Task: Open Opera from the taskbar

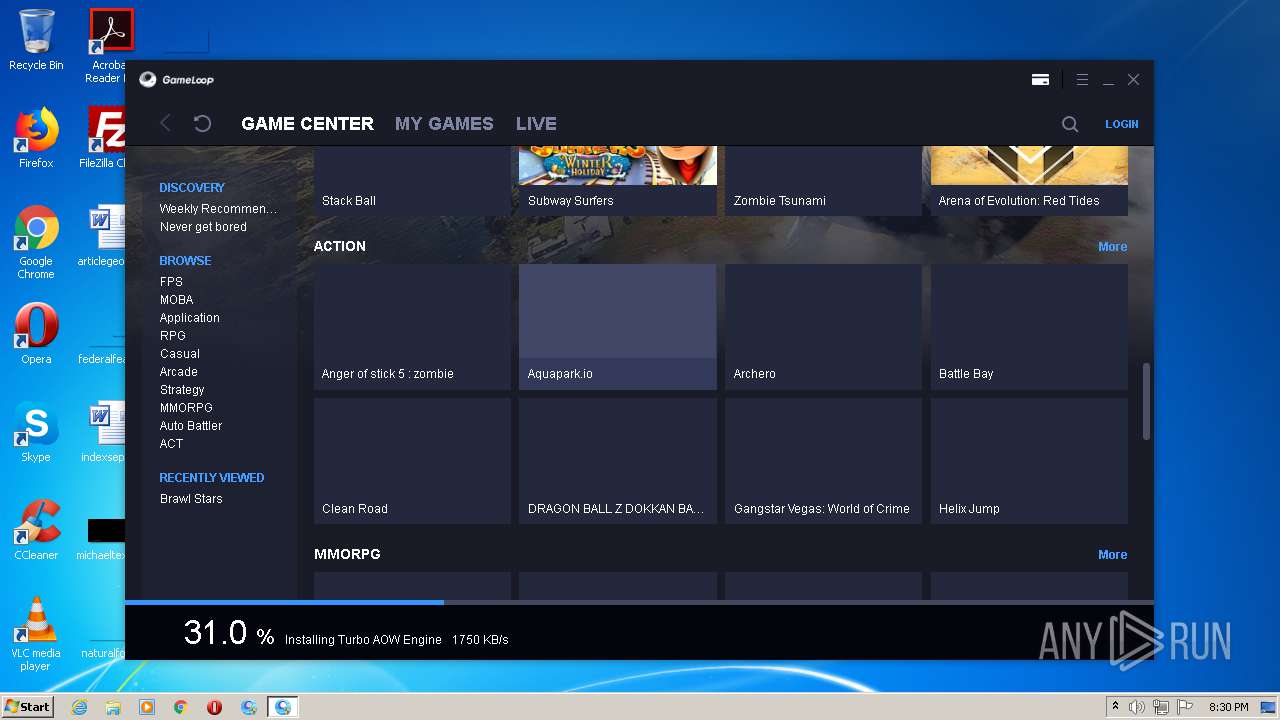Action: pos(214,707)
